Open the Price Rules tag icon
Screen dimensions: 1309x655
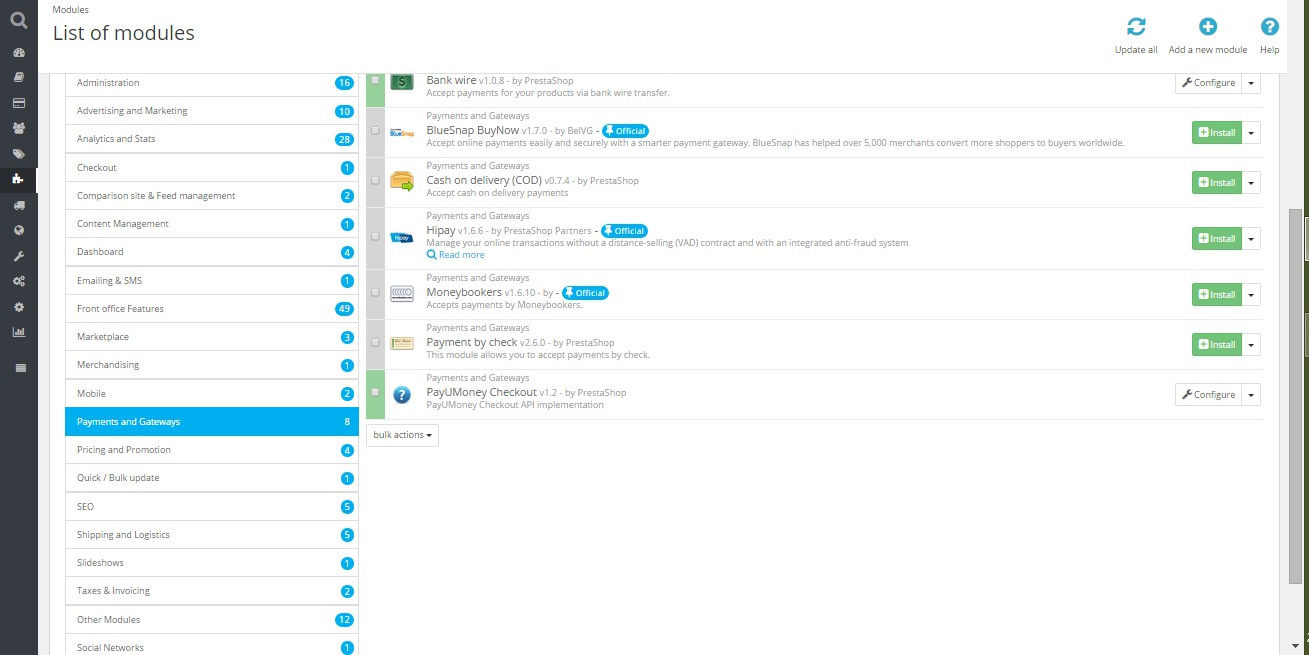pyautogui.click(x=18, y=154)
